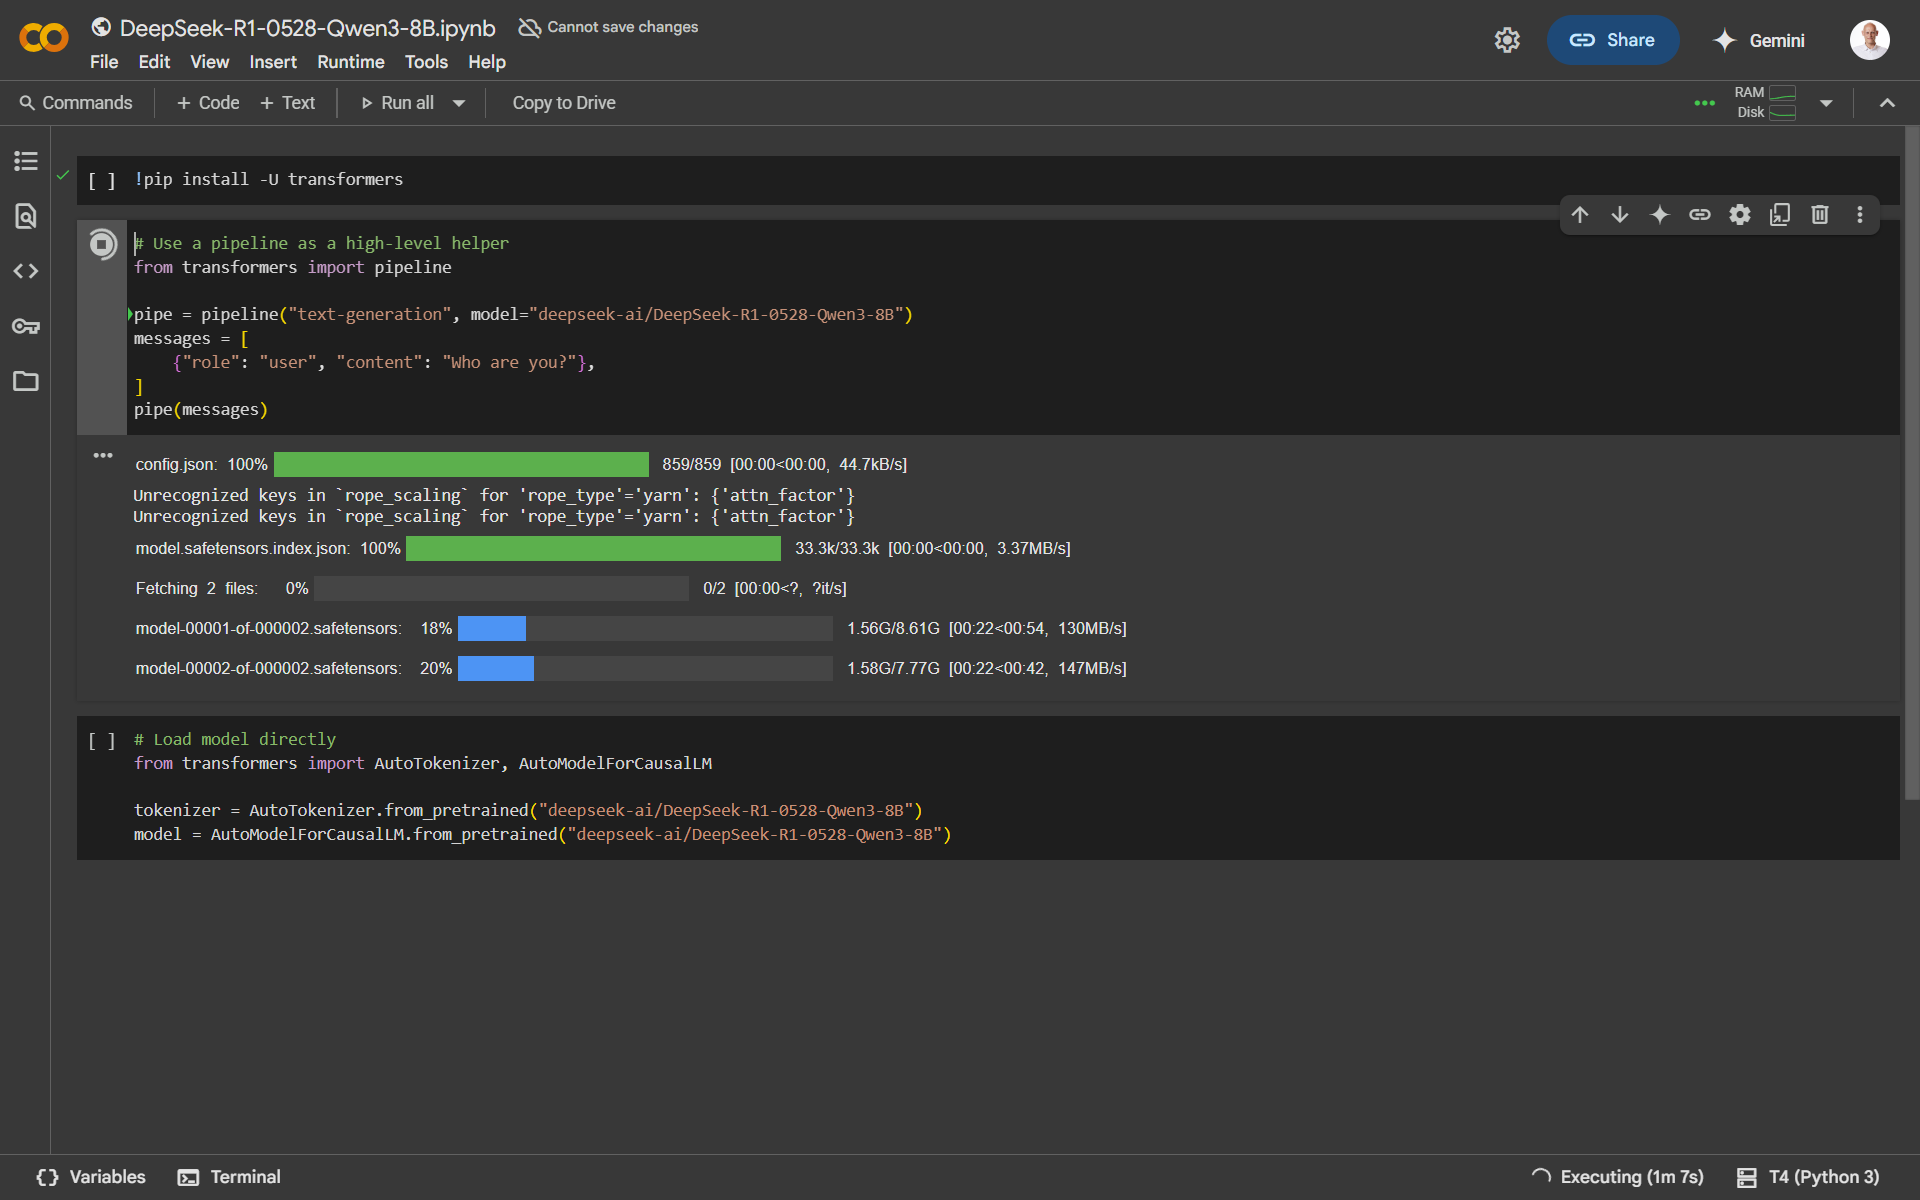Open the RAM and Disk resources indicator
This screenshot has height=1200, width=1920.
[x=1765, y=103]
